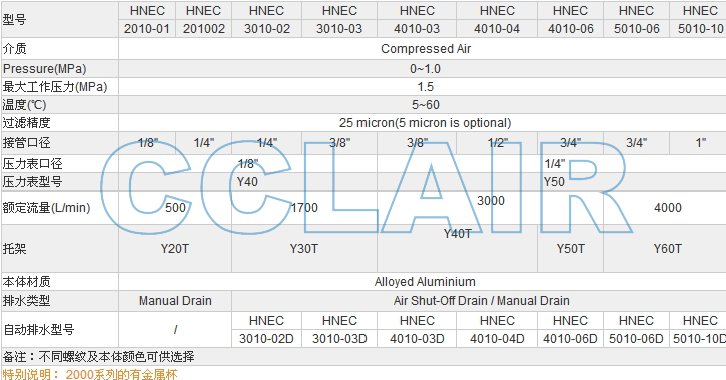Click the HNEC 3010-02 header cell
This screenshot has width=726, height=380.
click(x=267, y=19)
